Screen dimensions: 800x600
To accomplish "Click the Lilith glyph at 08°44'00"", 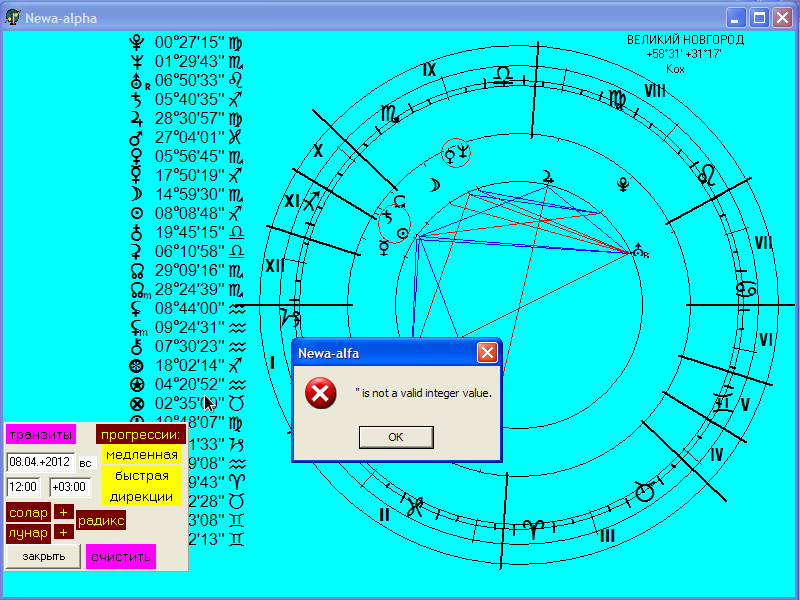I will 136,308.
